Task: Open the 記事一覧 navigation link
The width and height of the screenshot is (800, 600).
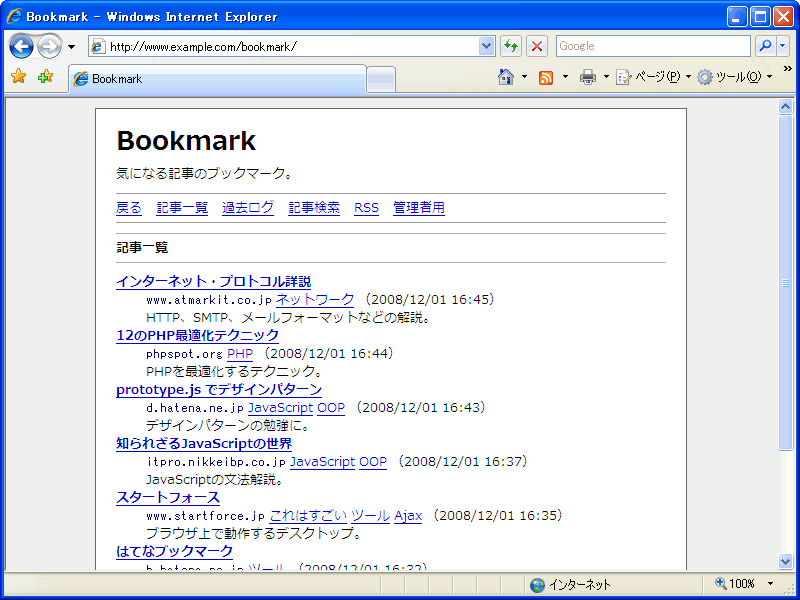Action: (182, 208)
